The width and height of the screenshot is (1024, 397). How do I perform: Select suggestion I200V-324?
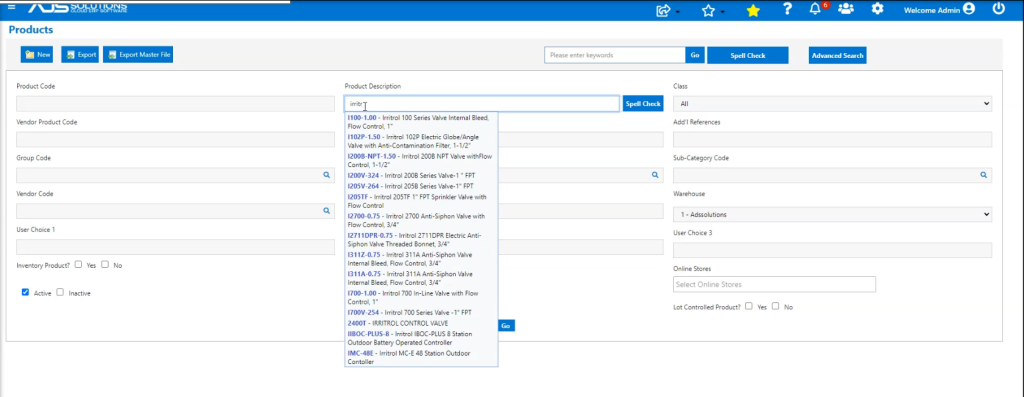(421, 176)
